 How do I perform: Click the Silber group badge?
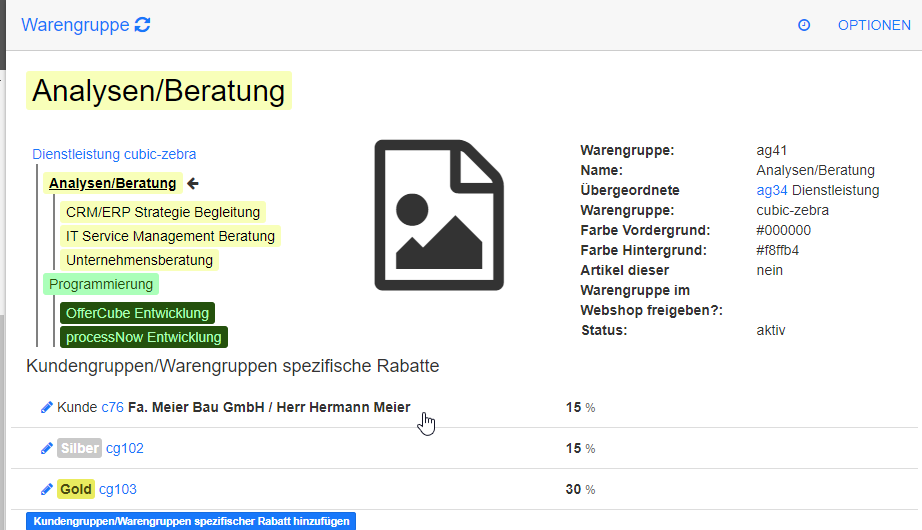coord(79,448)
